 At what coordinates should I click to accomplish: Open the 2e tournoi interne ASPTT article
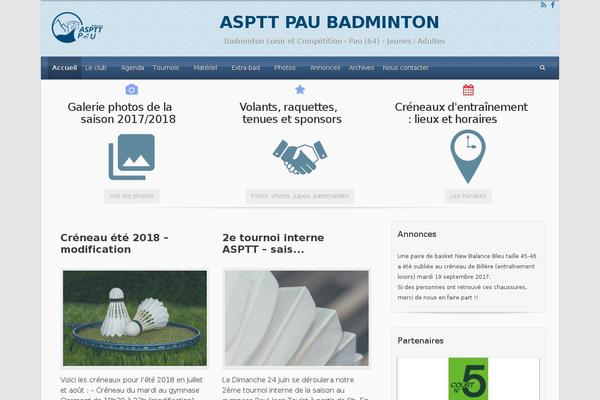point(273,243)
